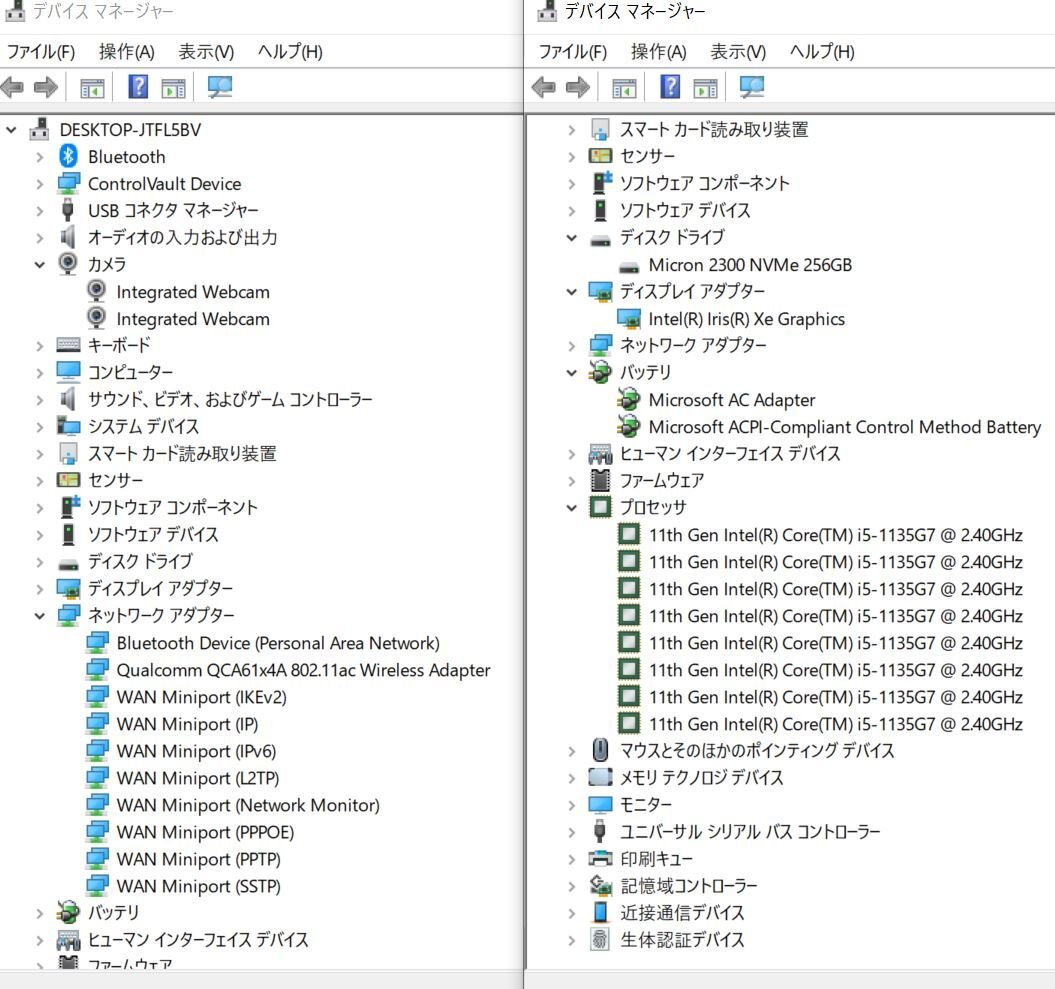Click Back arrow in left Device Manager toolbar
Screen dimensions: 1055x989
click(13, 87)
